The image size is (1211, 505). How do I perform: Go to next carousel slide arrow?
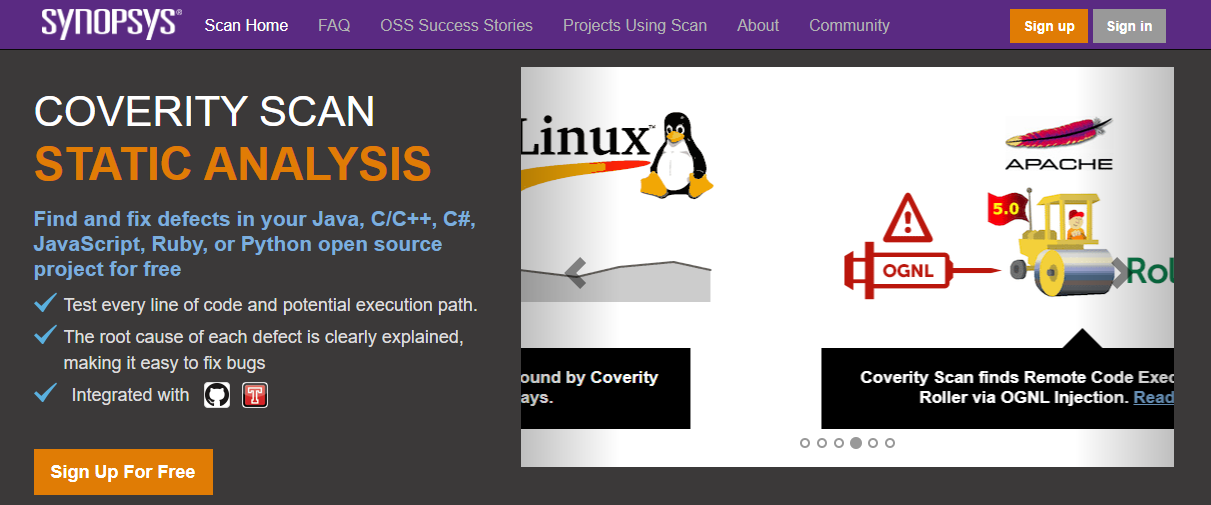click(x=1120, y=272)
